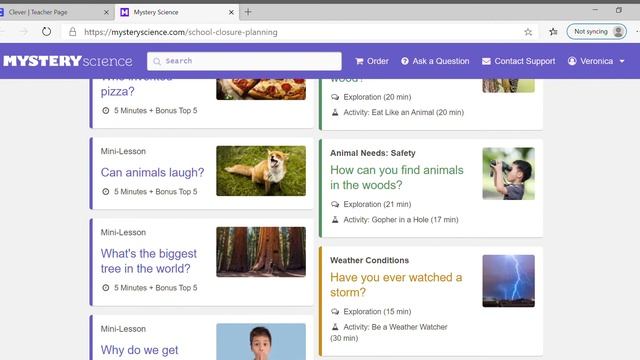This screenshot has height=360, width=640.
Task: Click Activity: Eat Like an Animal text
Action: coord(404,112)
